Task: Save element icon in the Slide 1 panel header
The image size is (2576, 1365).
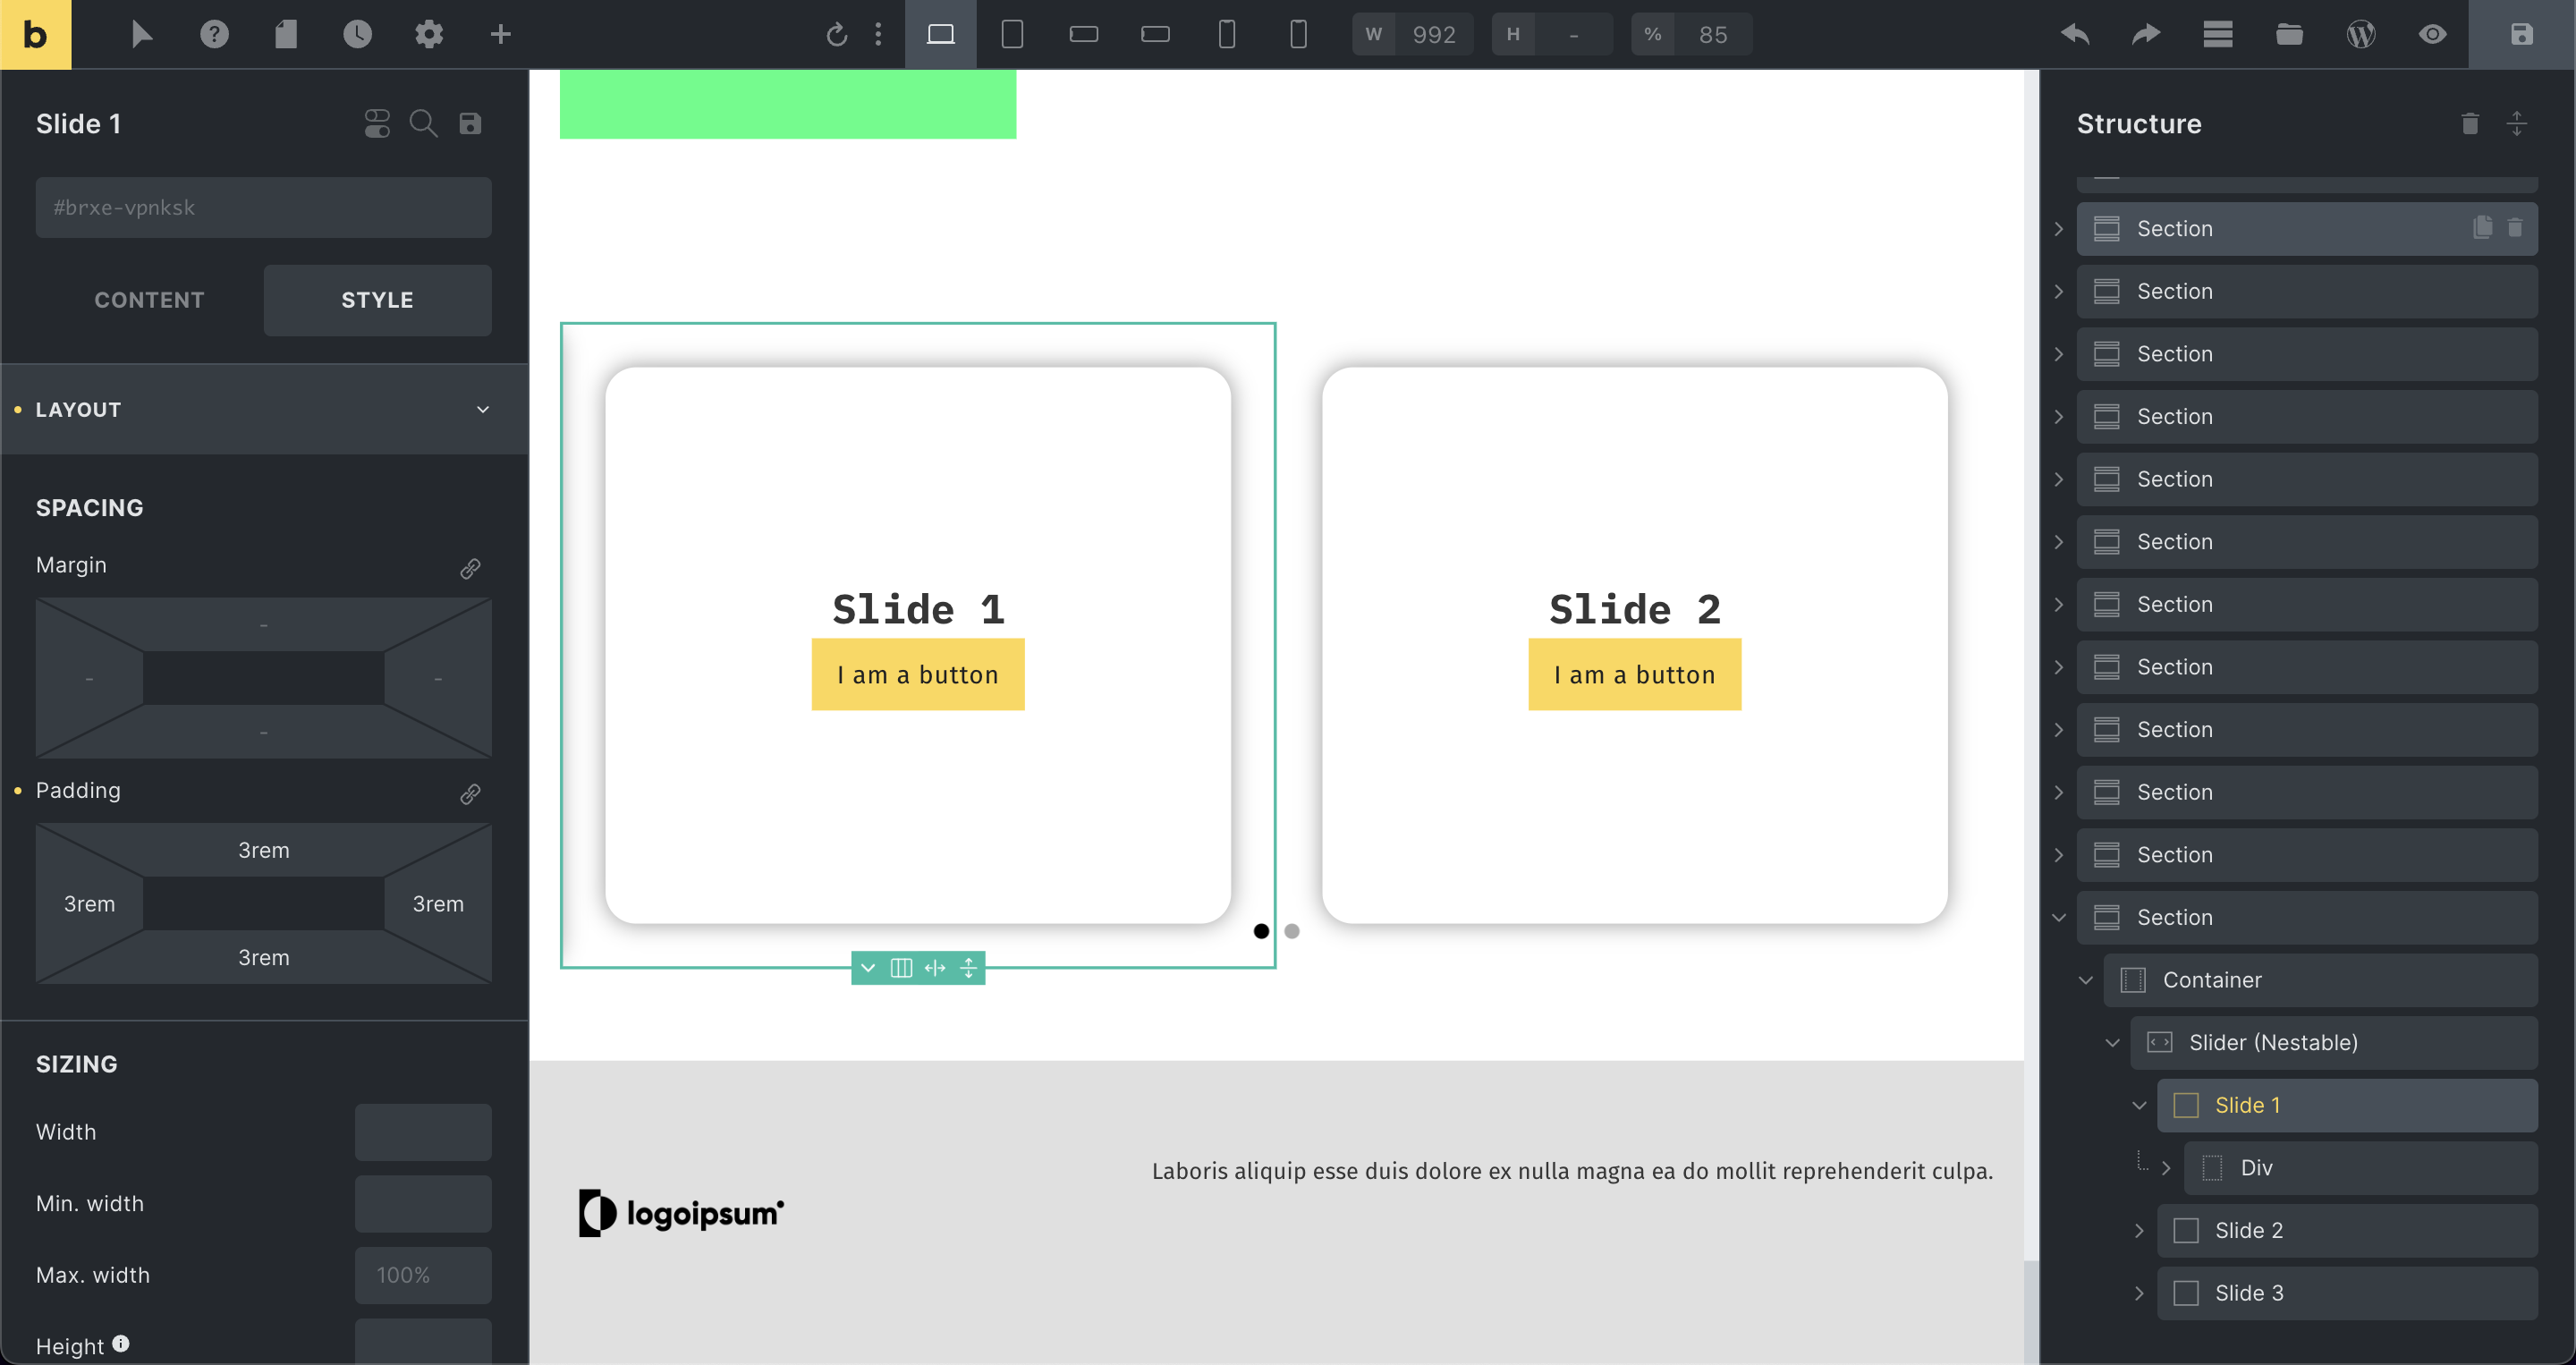Action: point(470,123)
